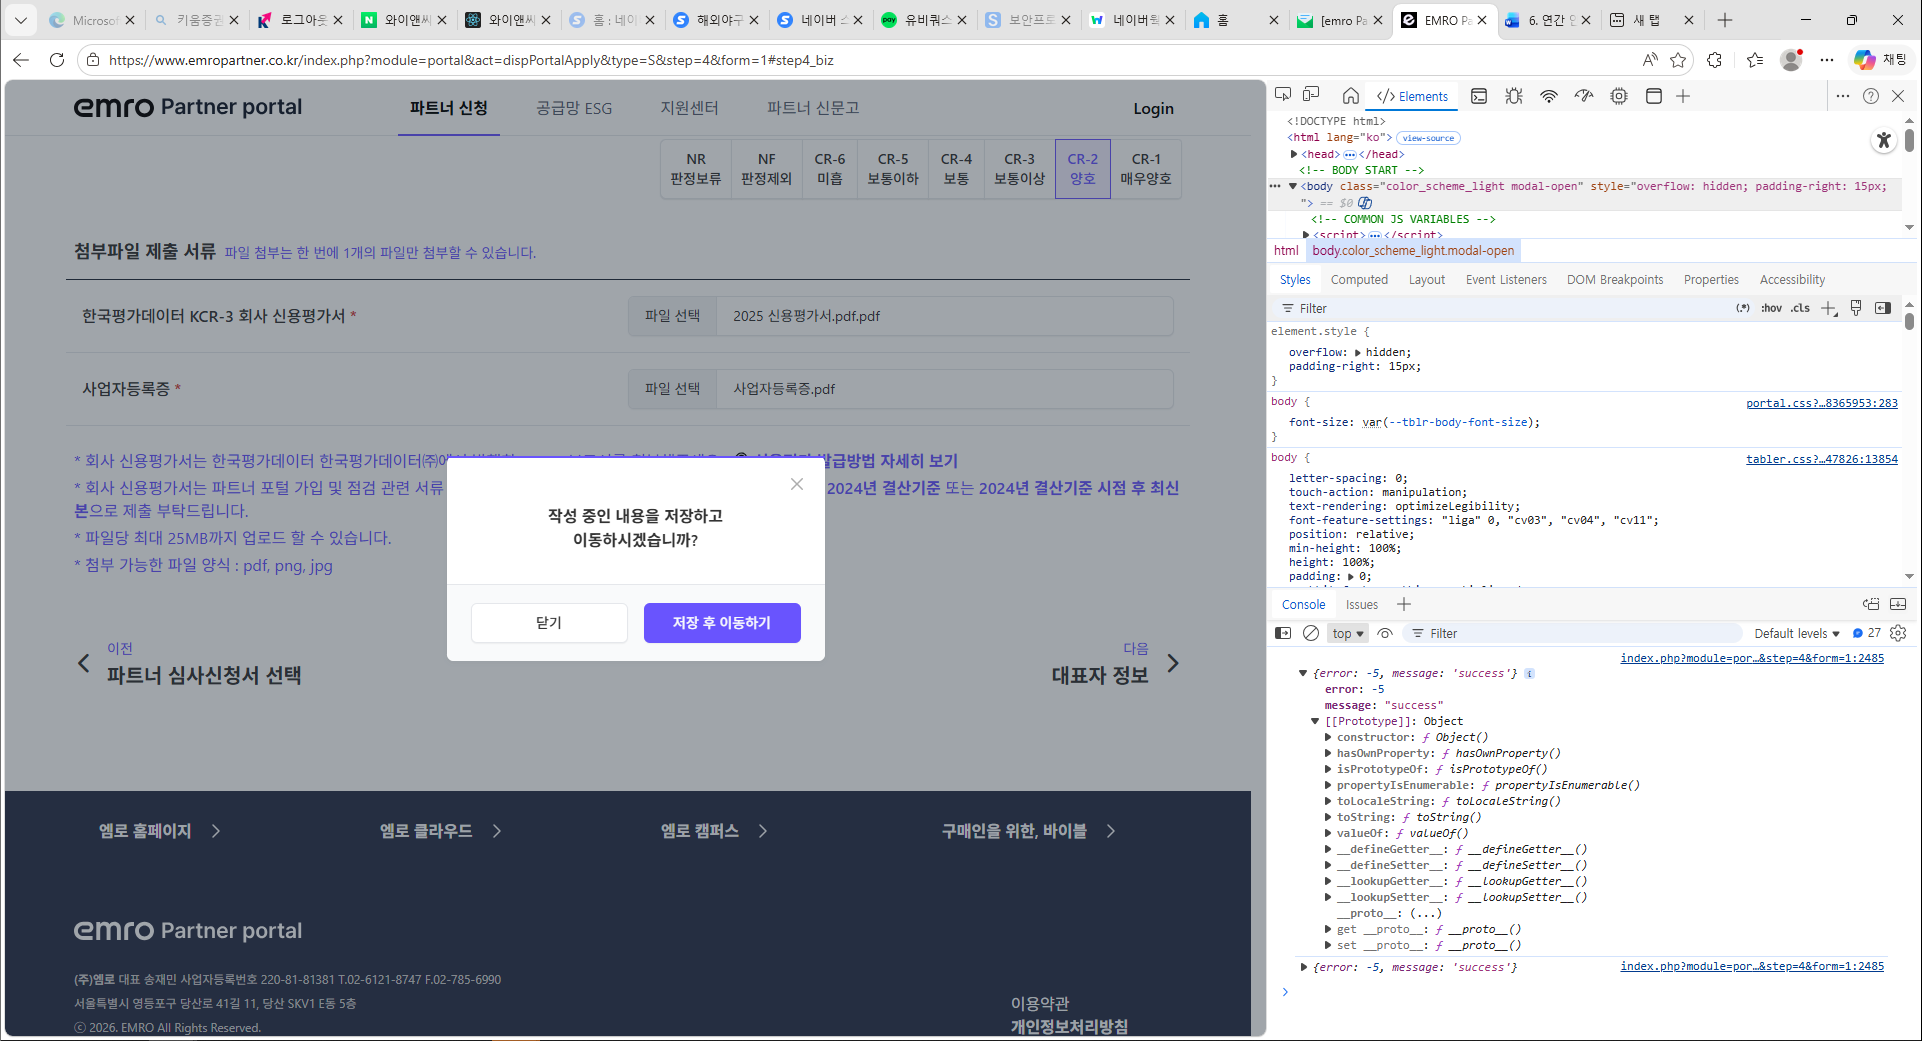
Task: Click the view-source badge link
Action: (x=1428, y=138)
